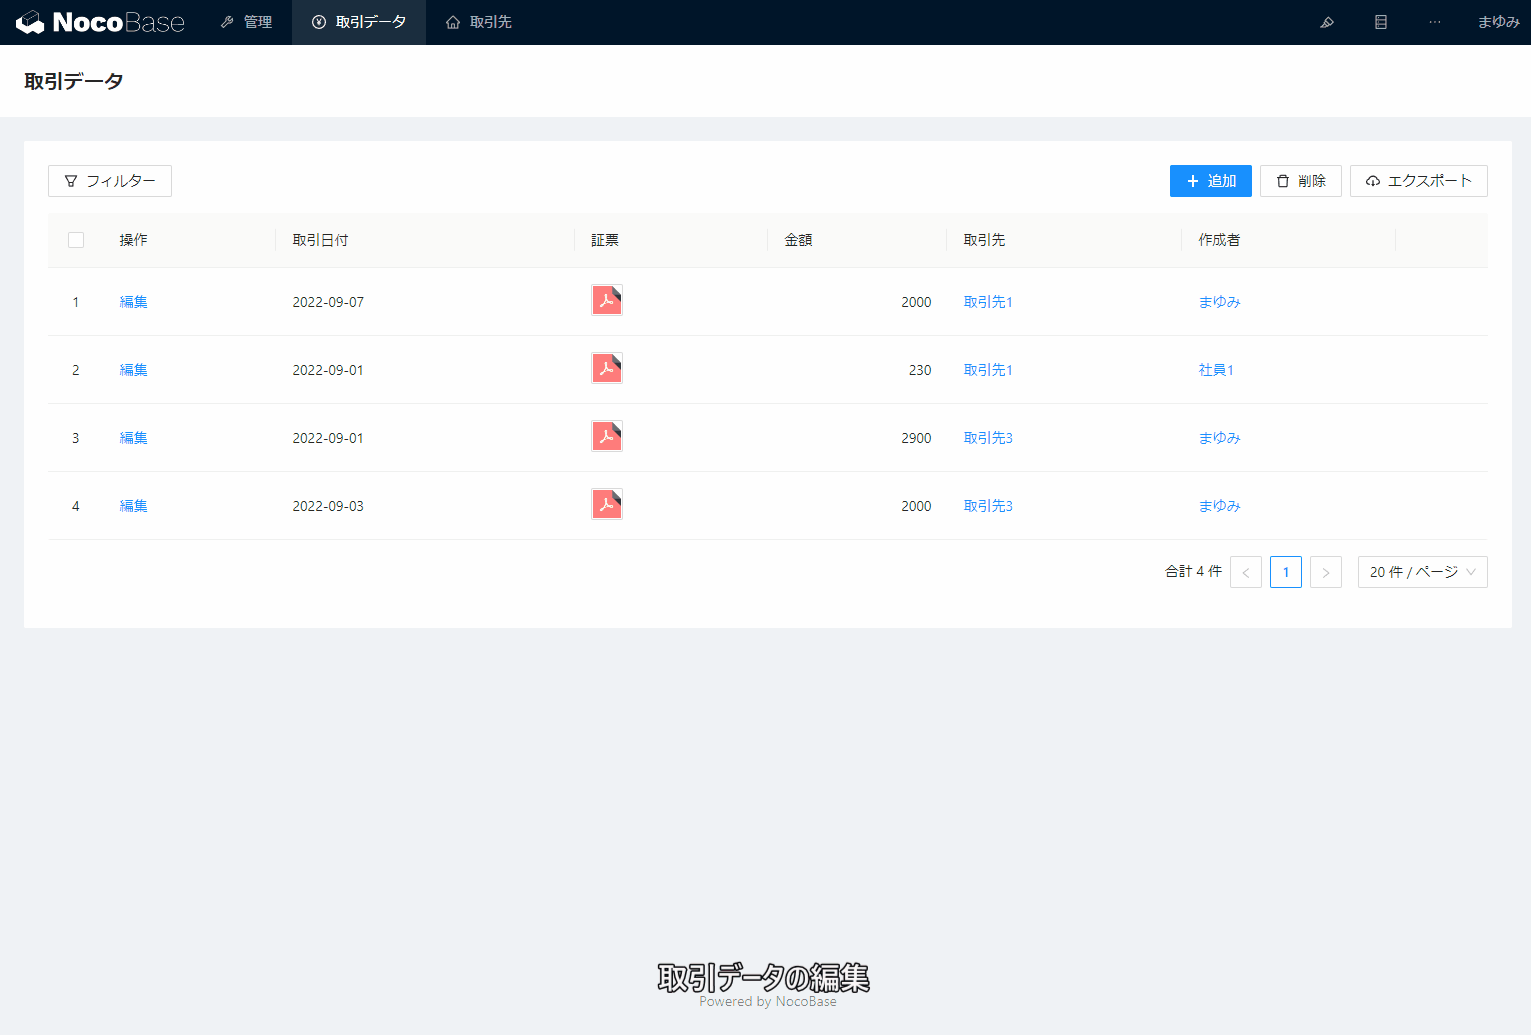The width and height of the screenshot is (1531, 1035).
Task: Click the 追加 add button
Action: pyautogui.click(x=1210, y=181)
